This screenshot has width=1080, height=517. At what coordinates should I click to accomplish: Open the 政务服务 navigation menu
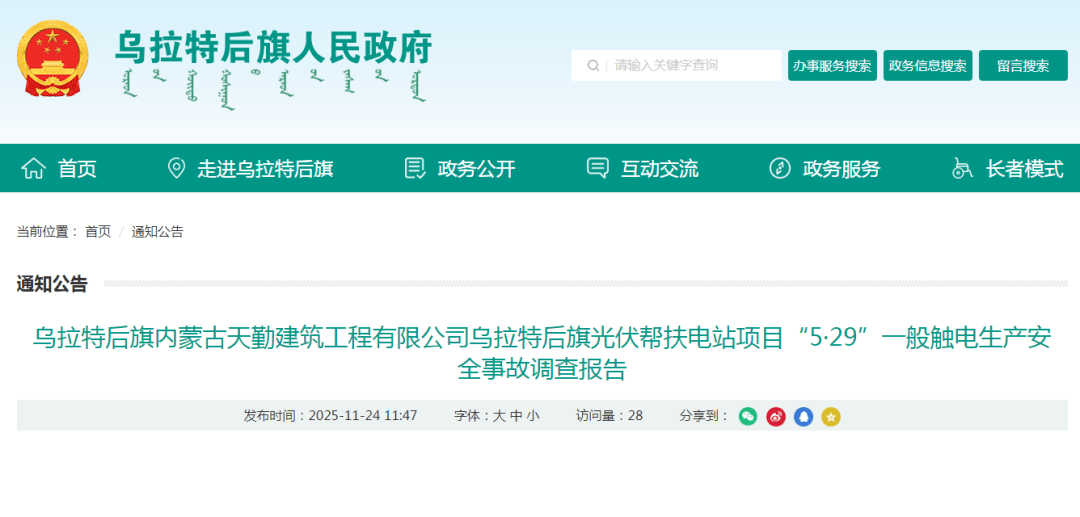point(841,169)
